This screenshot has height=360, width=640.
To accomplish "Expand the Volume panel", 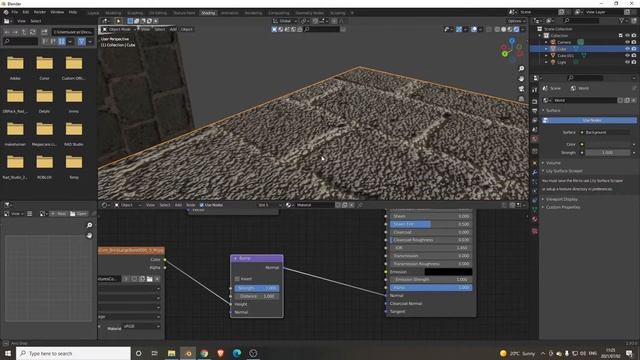I will [553, 163].
